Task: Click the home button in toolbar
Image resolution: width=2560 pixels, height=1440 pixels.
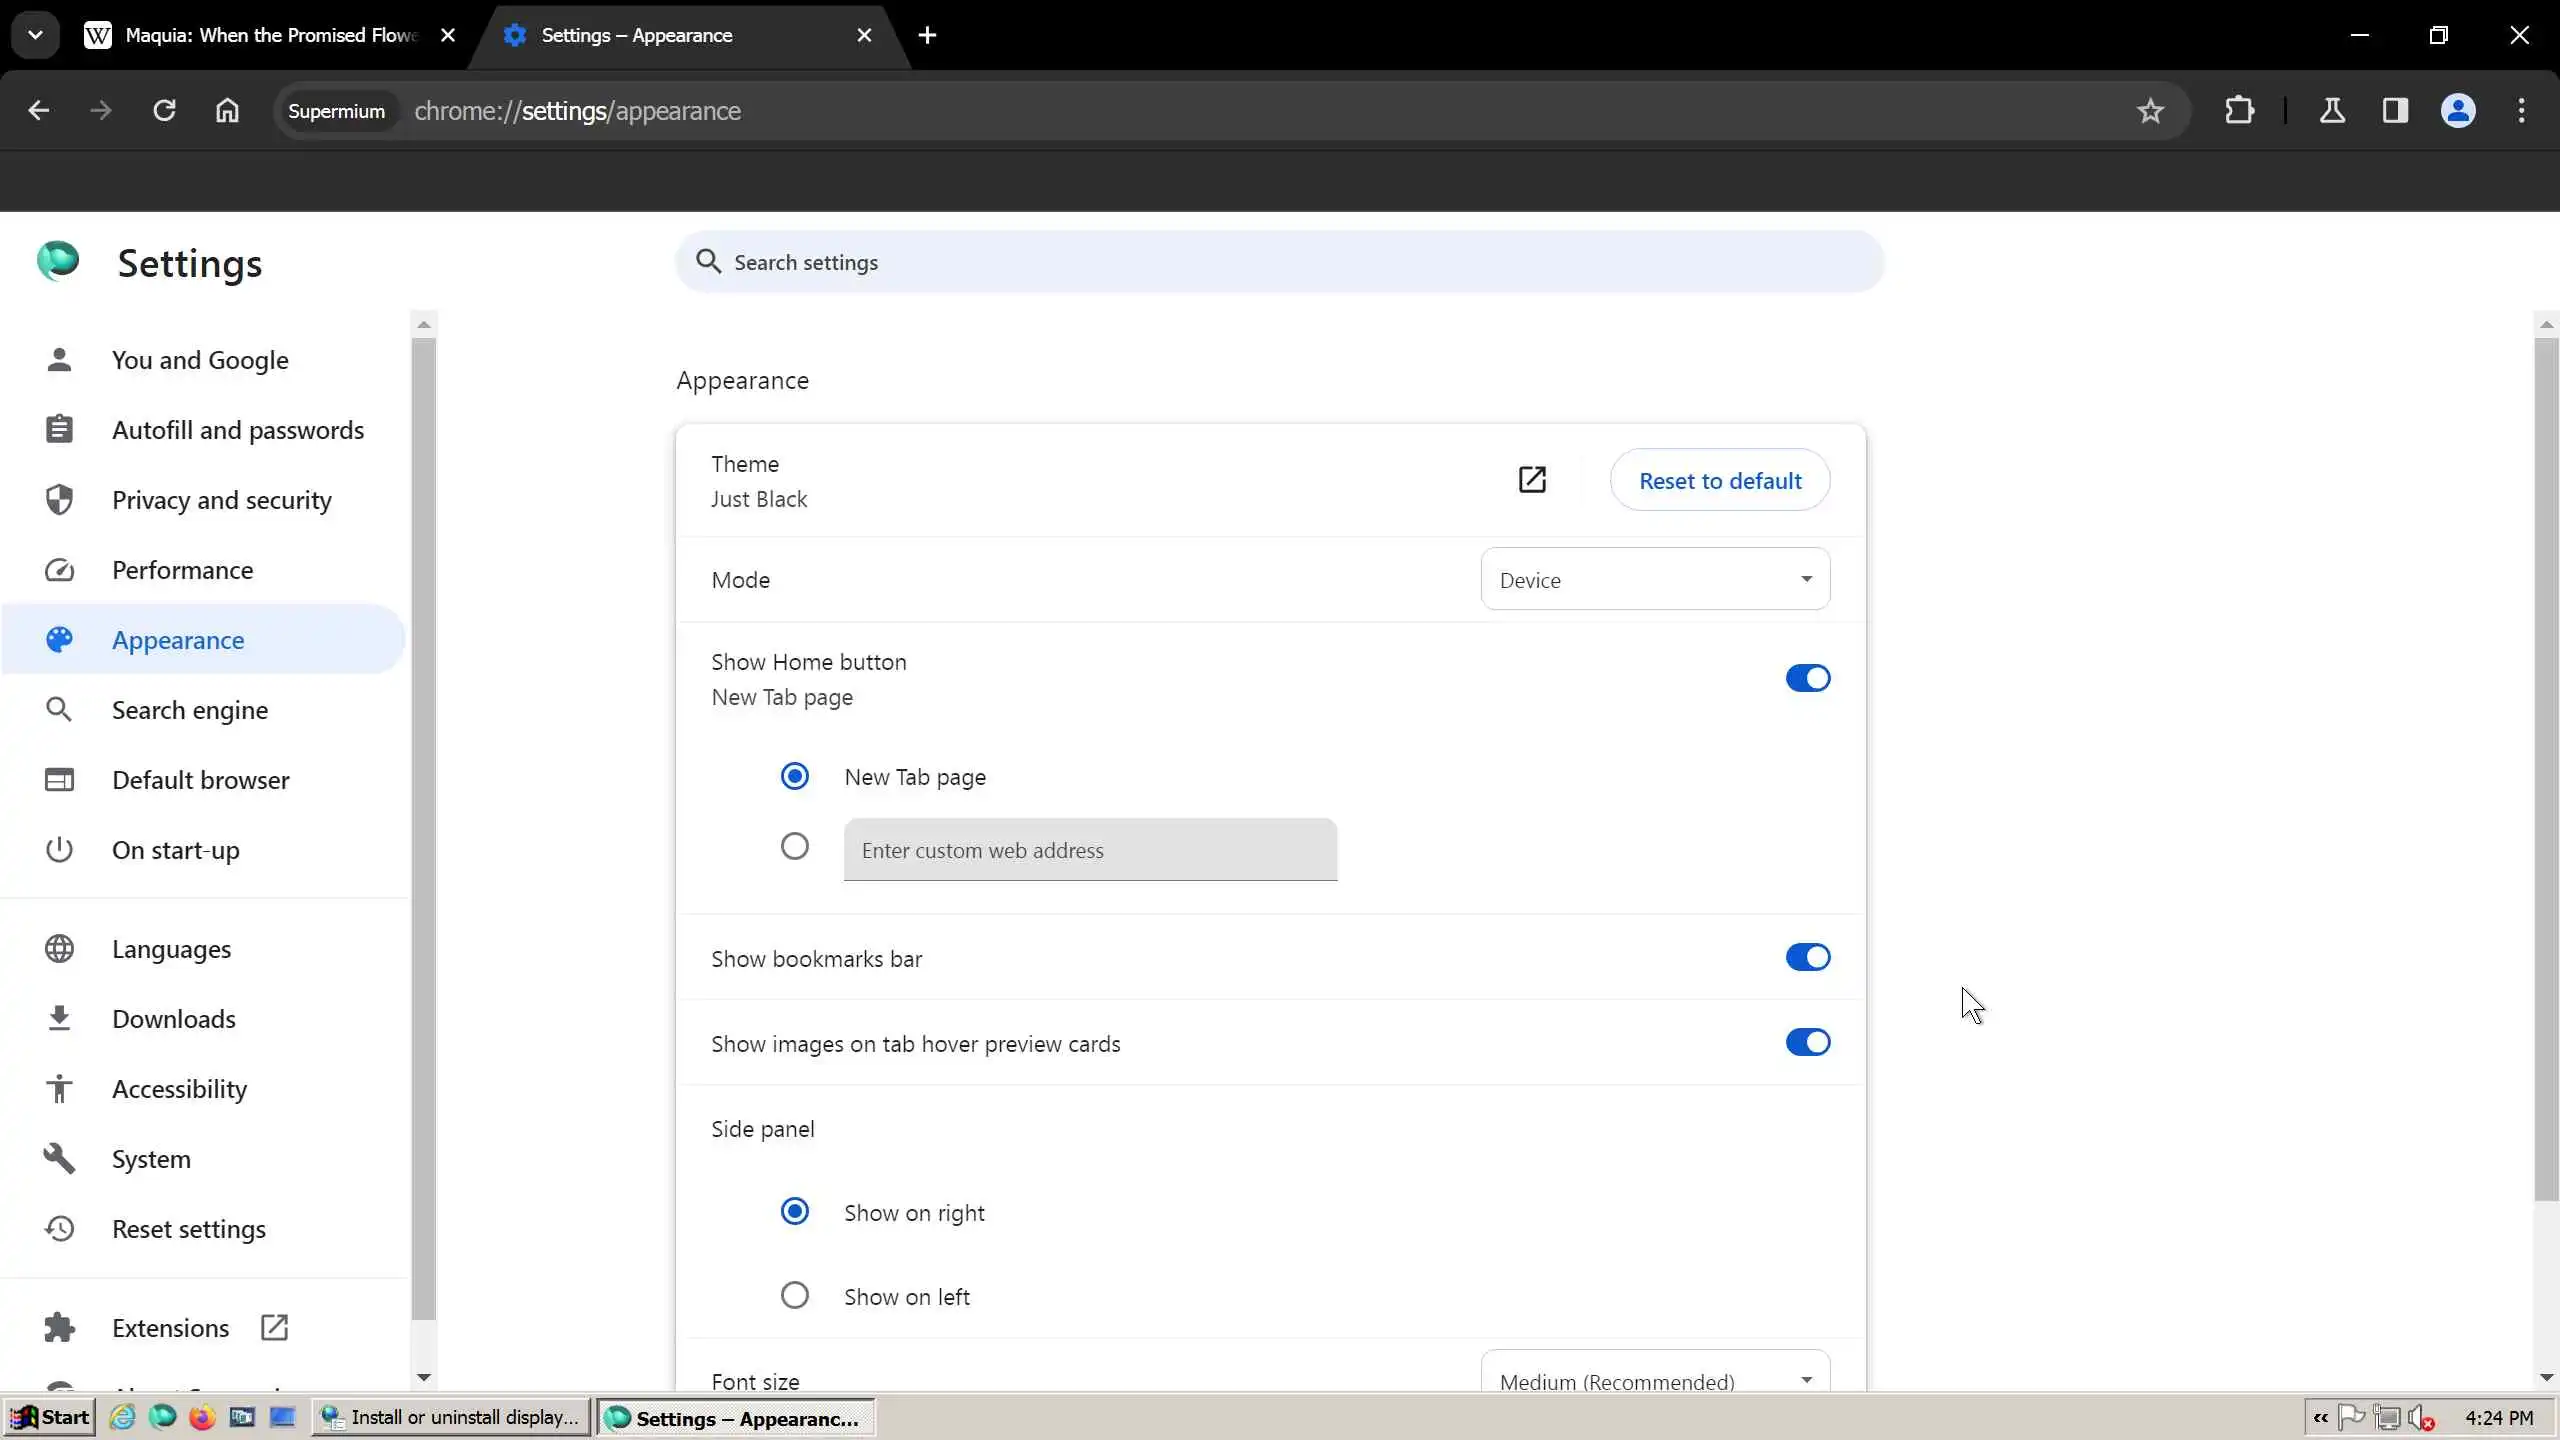Action: [227, 110]
